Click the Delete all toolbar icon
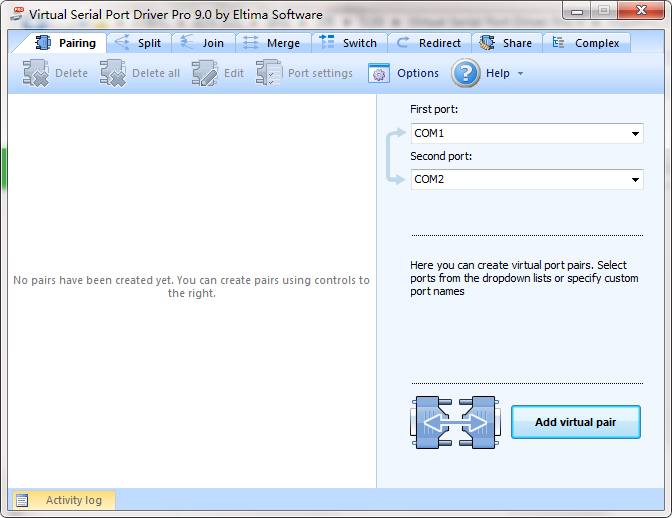This screenshot has width=672, height=518. coord(113,73)
